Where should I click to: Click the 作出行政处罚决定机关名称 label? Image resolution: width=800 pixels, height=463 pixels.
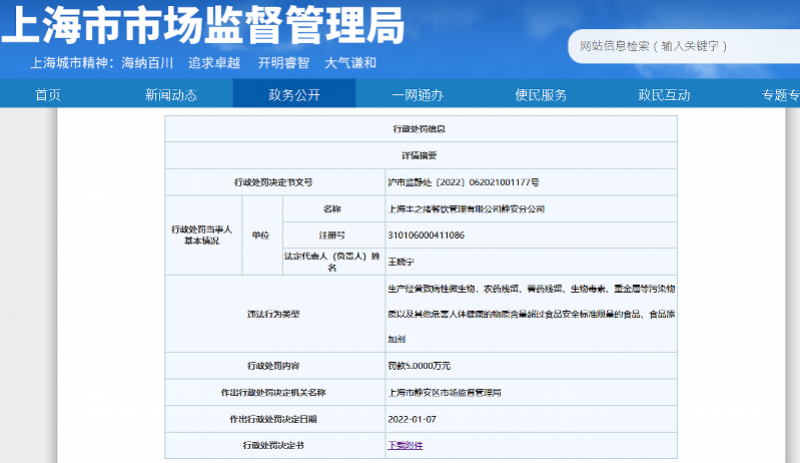[x=273, y=393]
